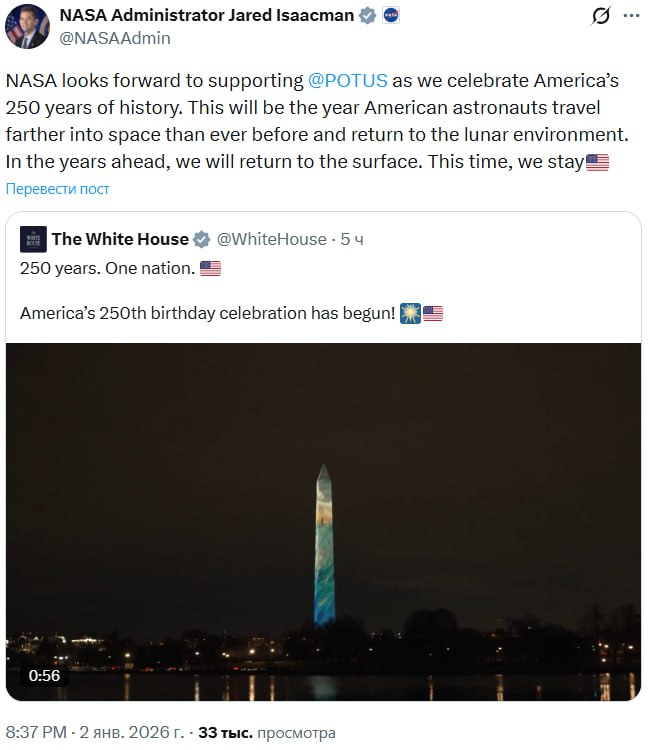The width and height of the screenshot is (648, 750).
Task: Translate post via "Перевести пост"
Action: tap(58, 189)
